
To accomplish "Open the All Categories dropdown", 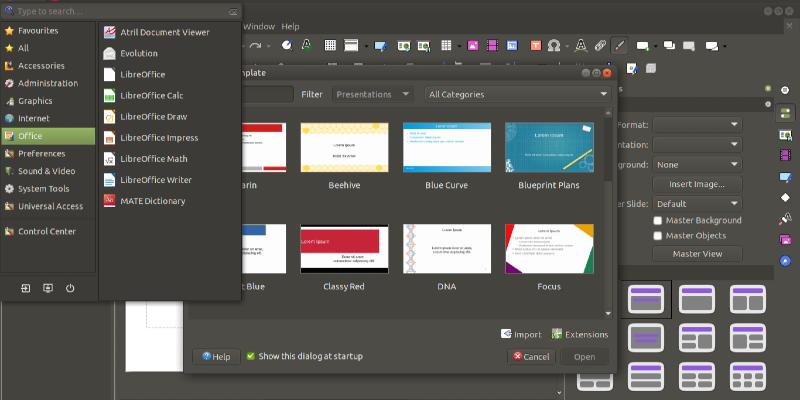I will pyautogui.click(x=517, y=94).
